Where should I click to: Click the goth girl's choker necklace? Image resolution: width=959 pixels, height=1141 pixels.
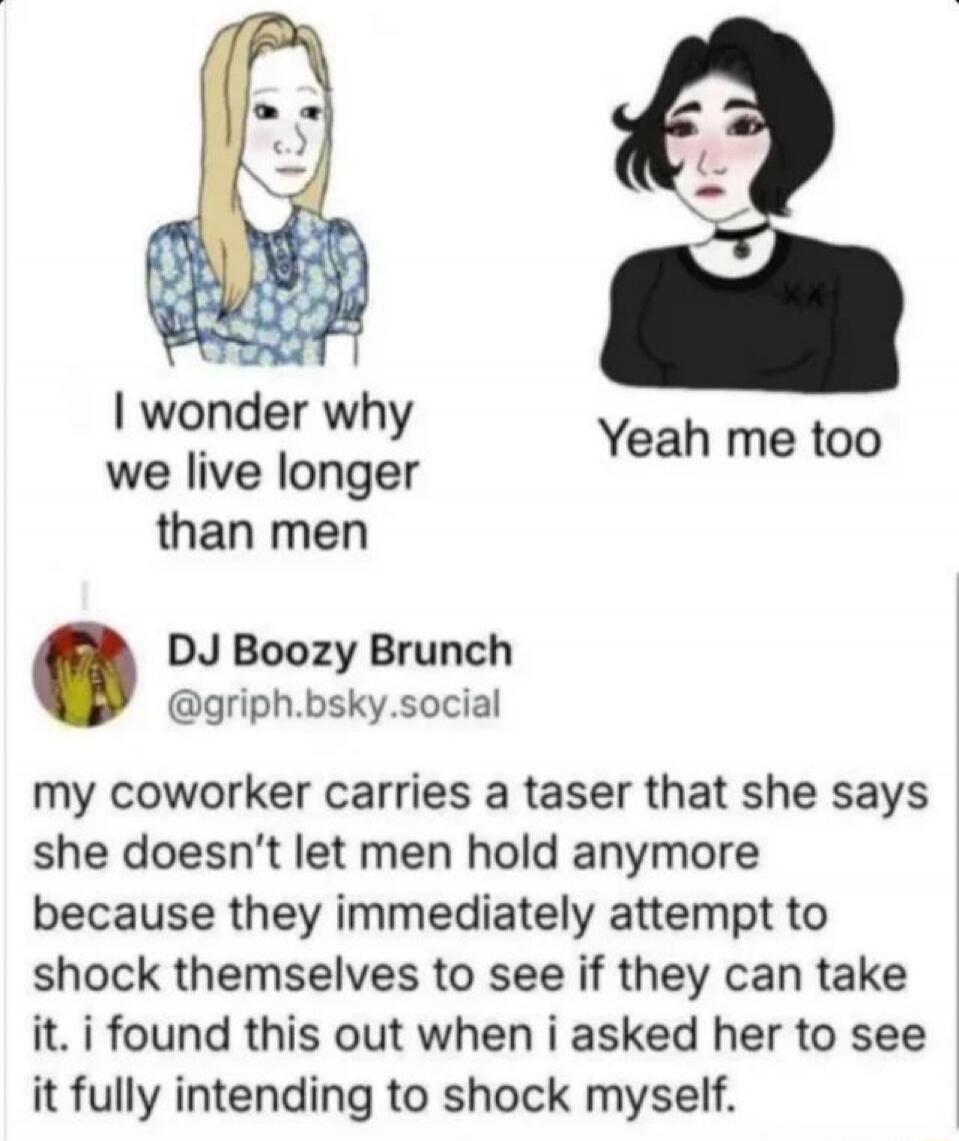pyautogui.click(x=740, y=239)
